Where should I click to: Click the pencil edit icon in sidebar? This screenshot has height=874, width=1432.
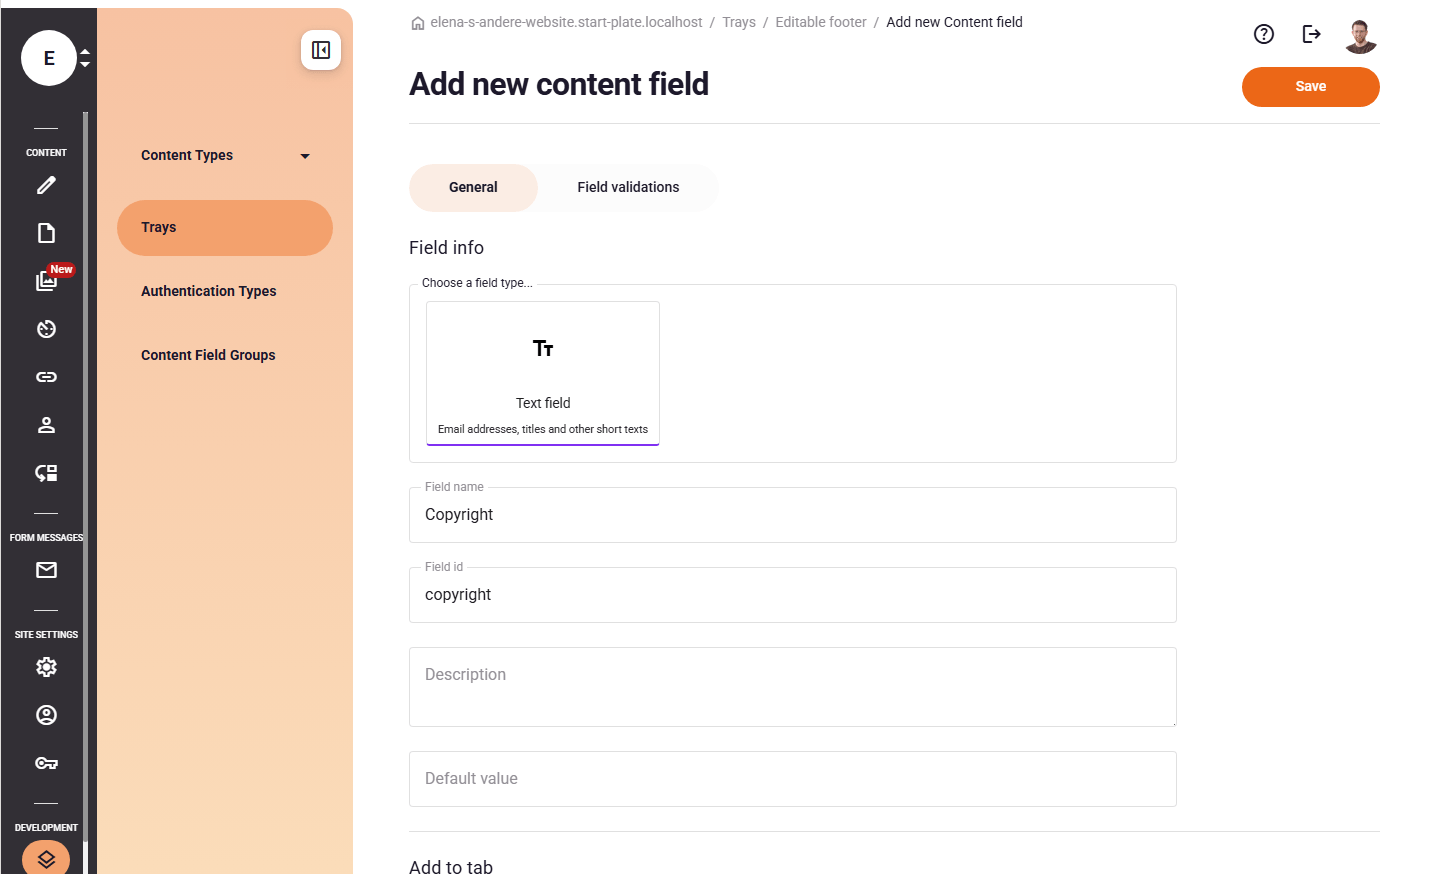pos(46,185)
